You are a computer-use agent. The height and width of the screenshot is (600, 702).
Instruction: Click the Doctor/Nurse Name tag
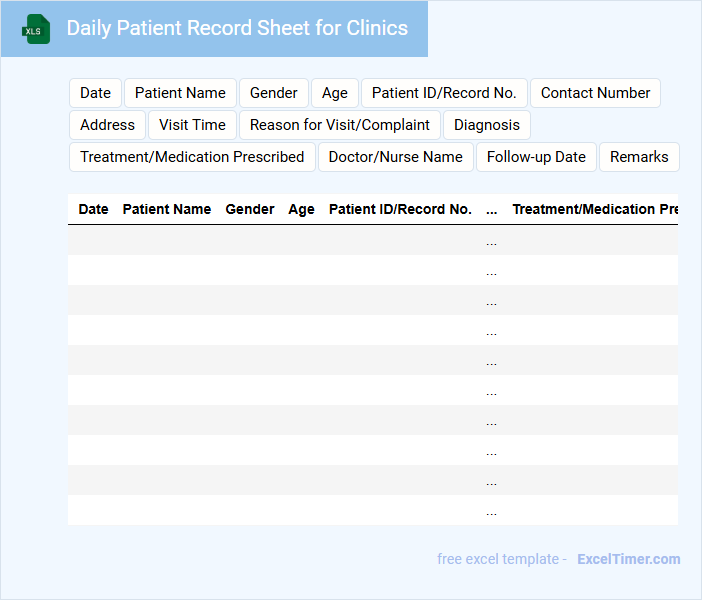395,157
